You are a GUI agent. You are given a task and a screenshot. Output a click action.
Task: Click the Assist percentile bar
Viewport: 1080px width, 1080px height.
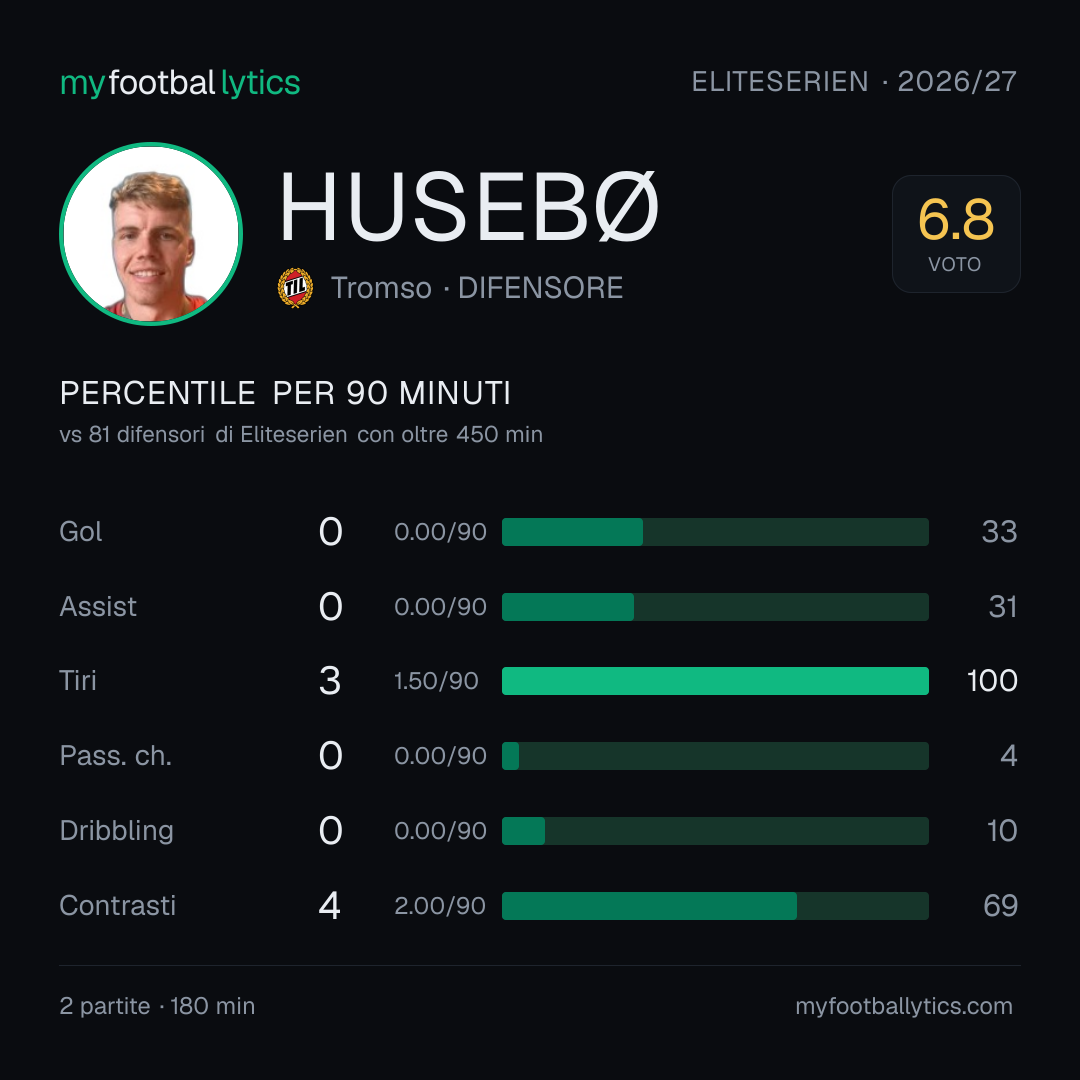tap(715, 607)
